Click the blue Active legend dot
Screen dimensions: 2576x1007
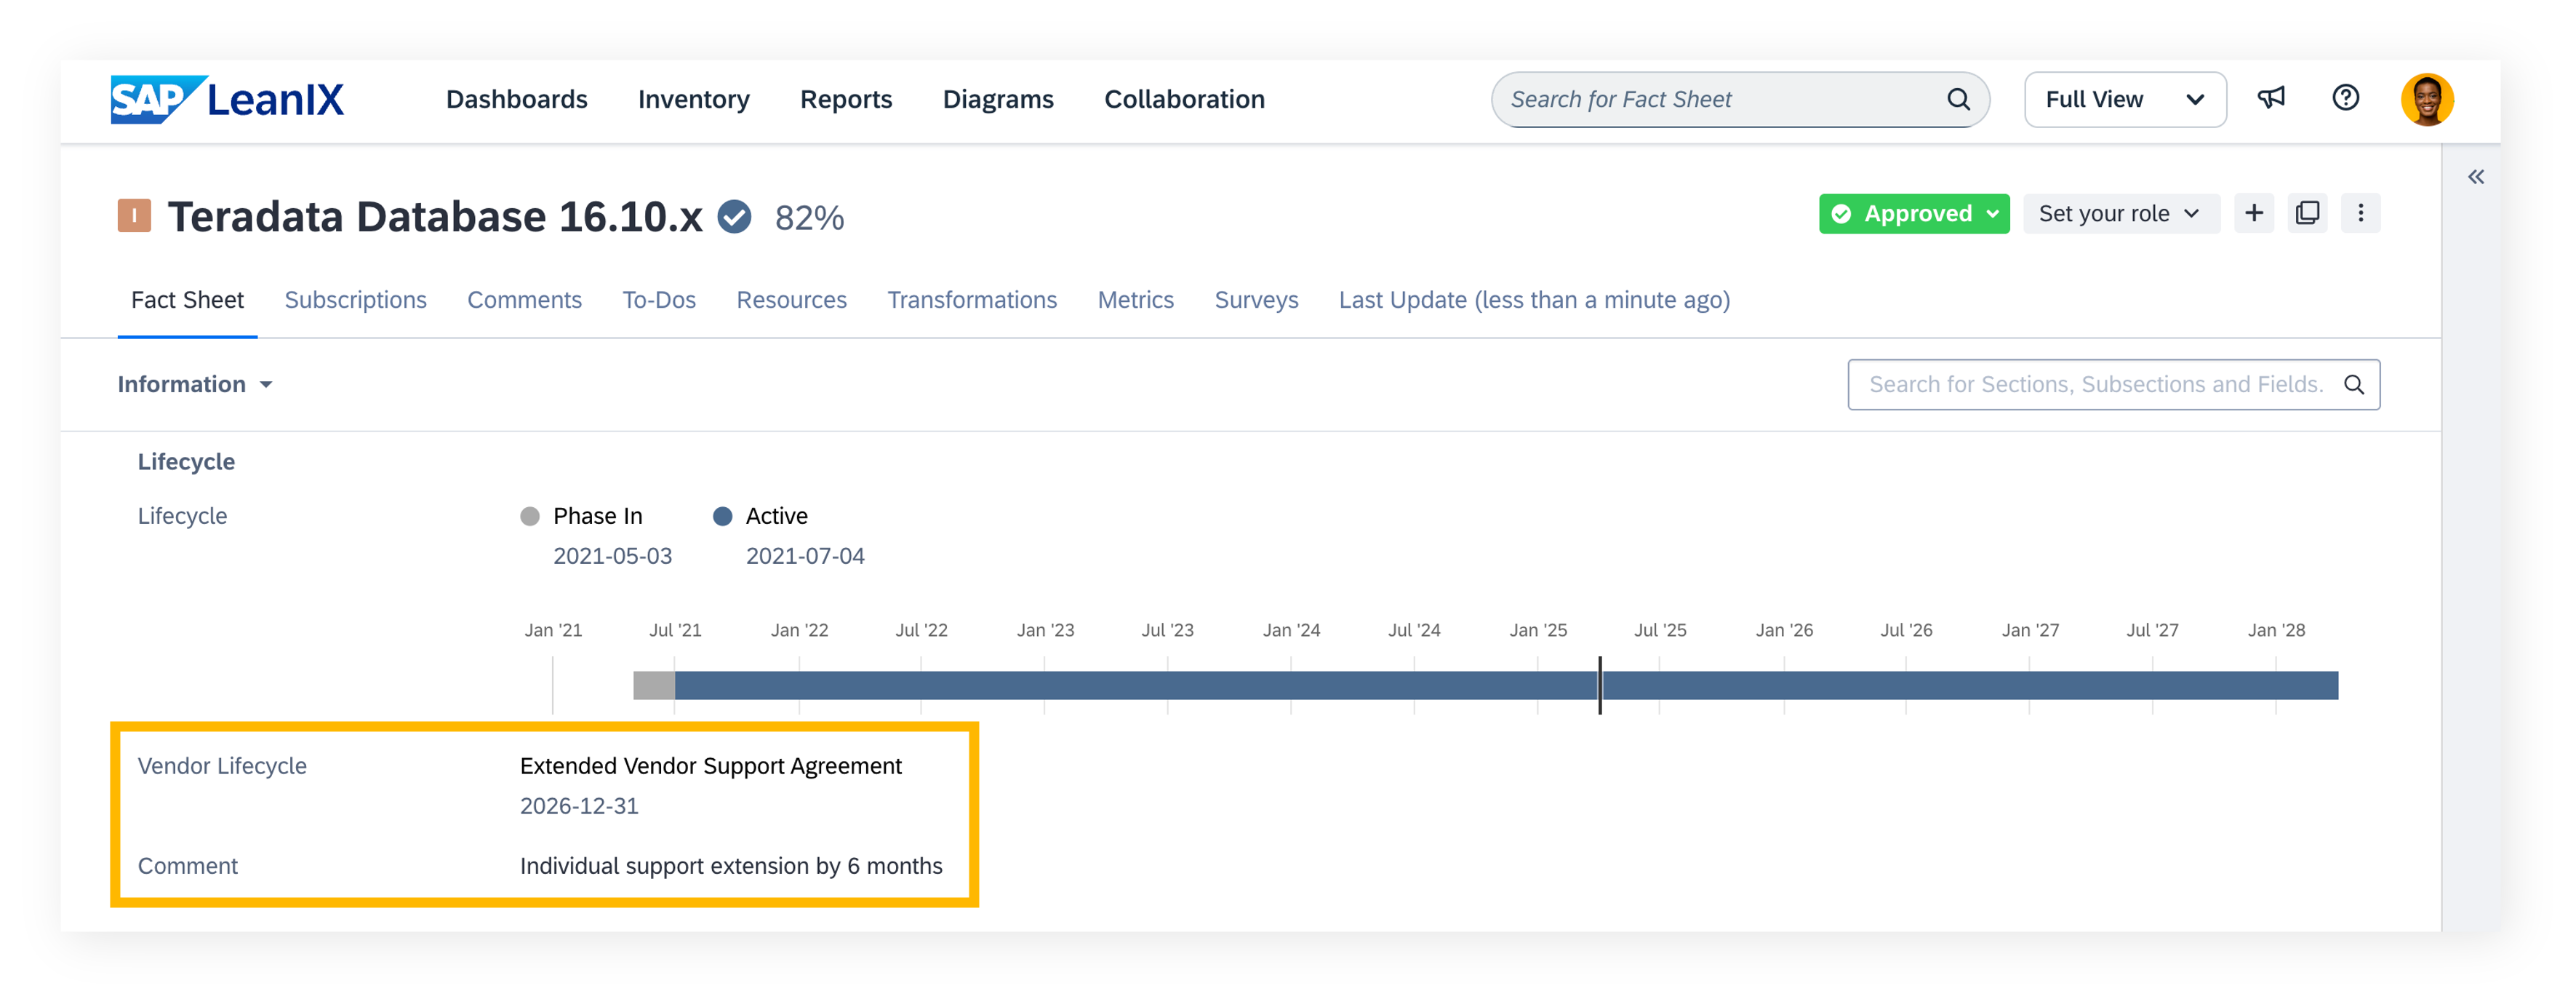coord(722,516)
